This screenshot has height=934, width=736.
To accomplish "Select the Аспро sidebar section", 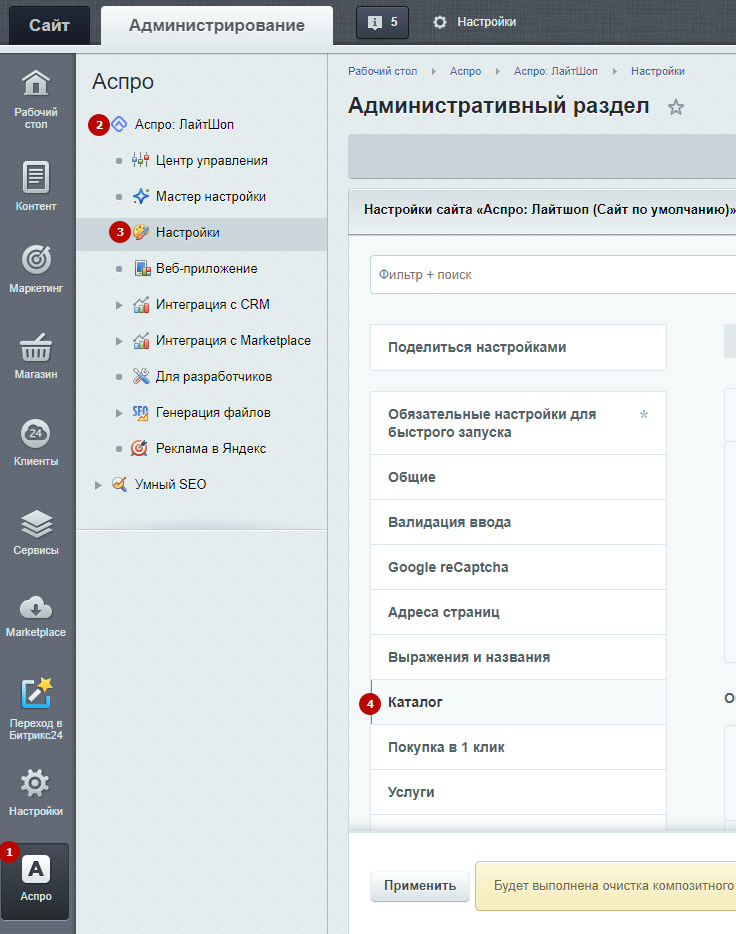I will click(36, 880).
